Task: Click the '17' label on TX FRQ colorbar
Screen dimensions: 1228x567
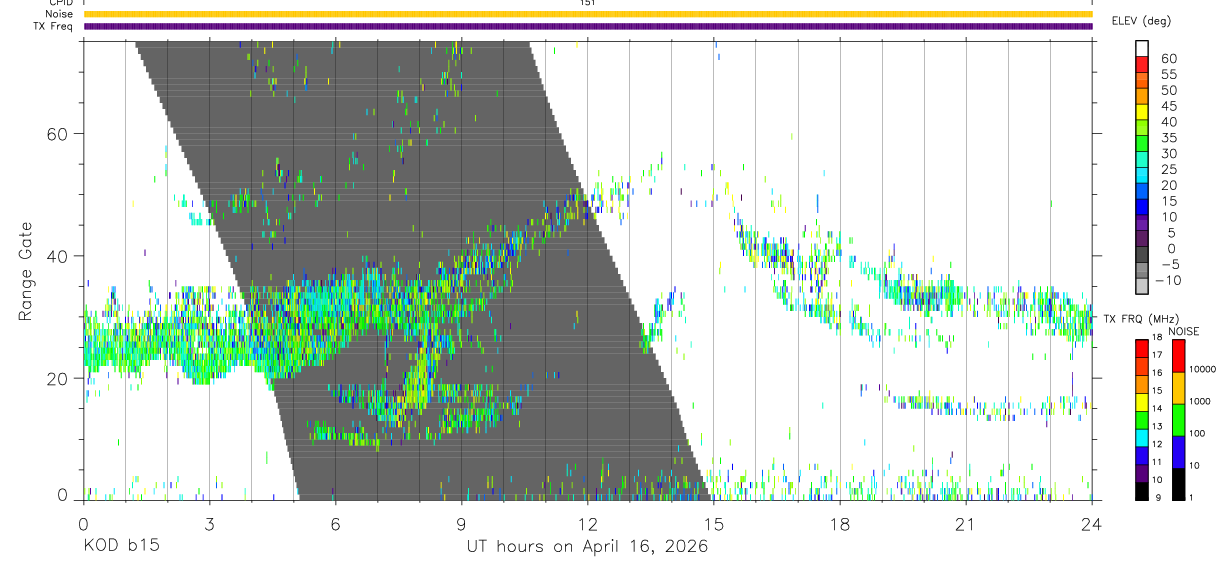Action: tap(1158, 355)
